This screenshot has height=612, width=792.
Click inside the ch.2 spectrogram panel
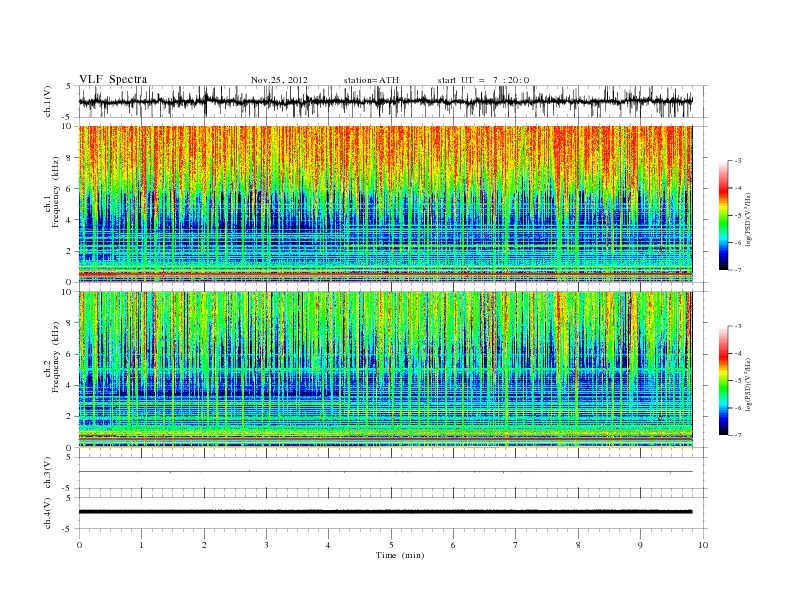click(x=385, y=370)
